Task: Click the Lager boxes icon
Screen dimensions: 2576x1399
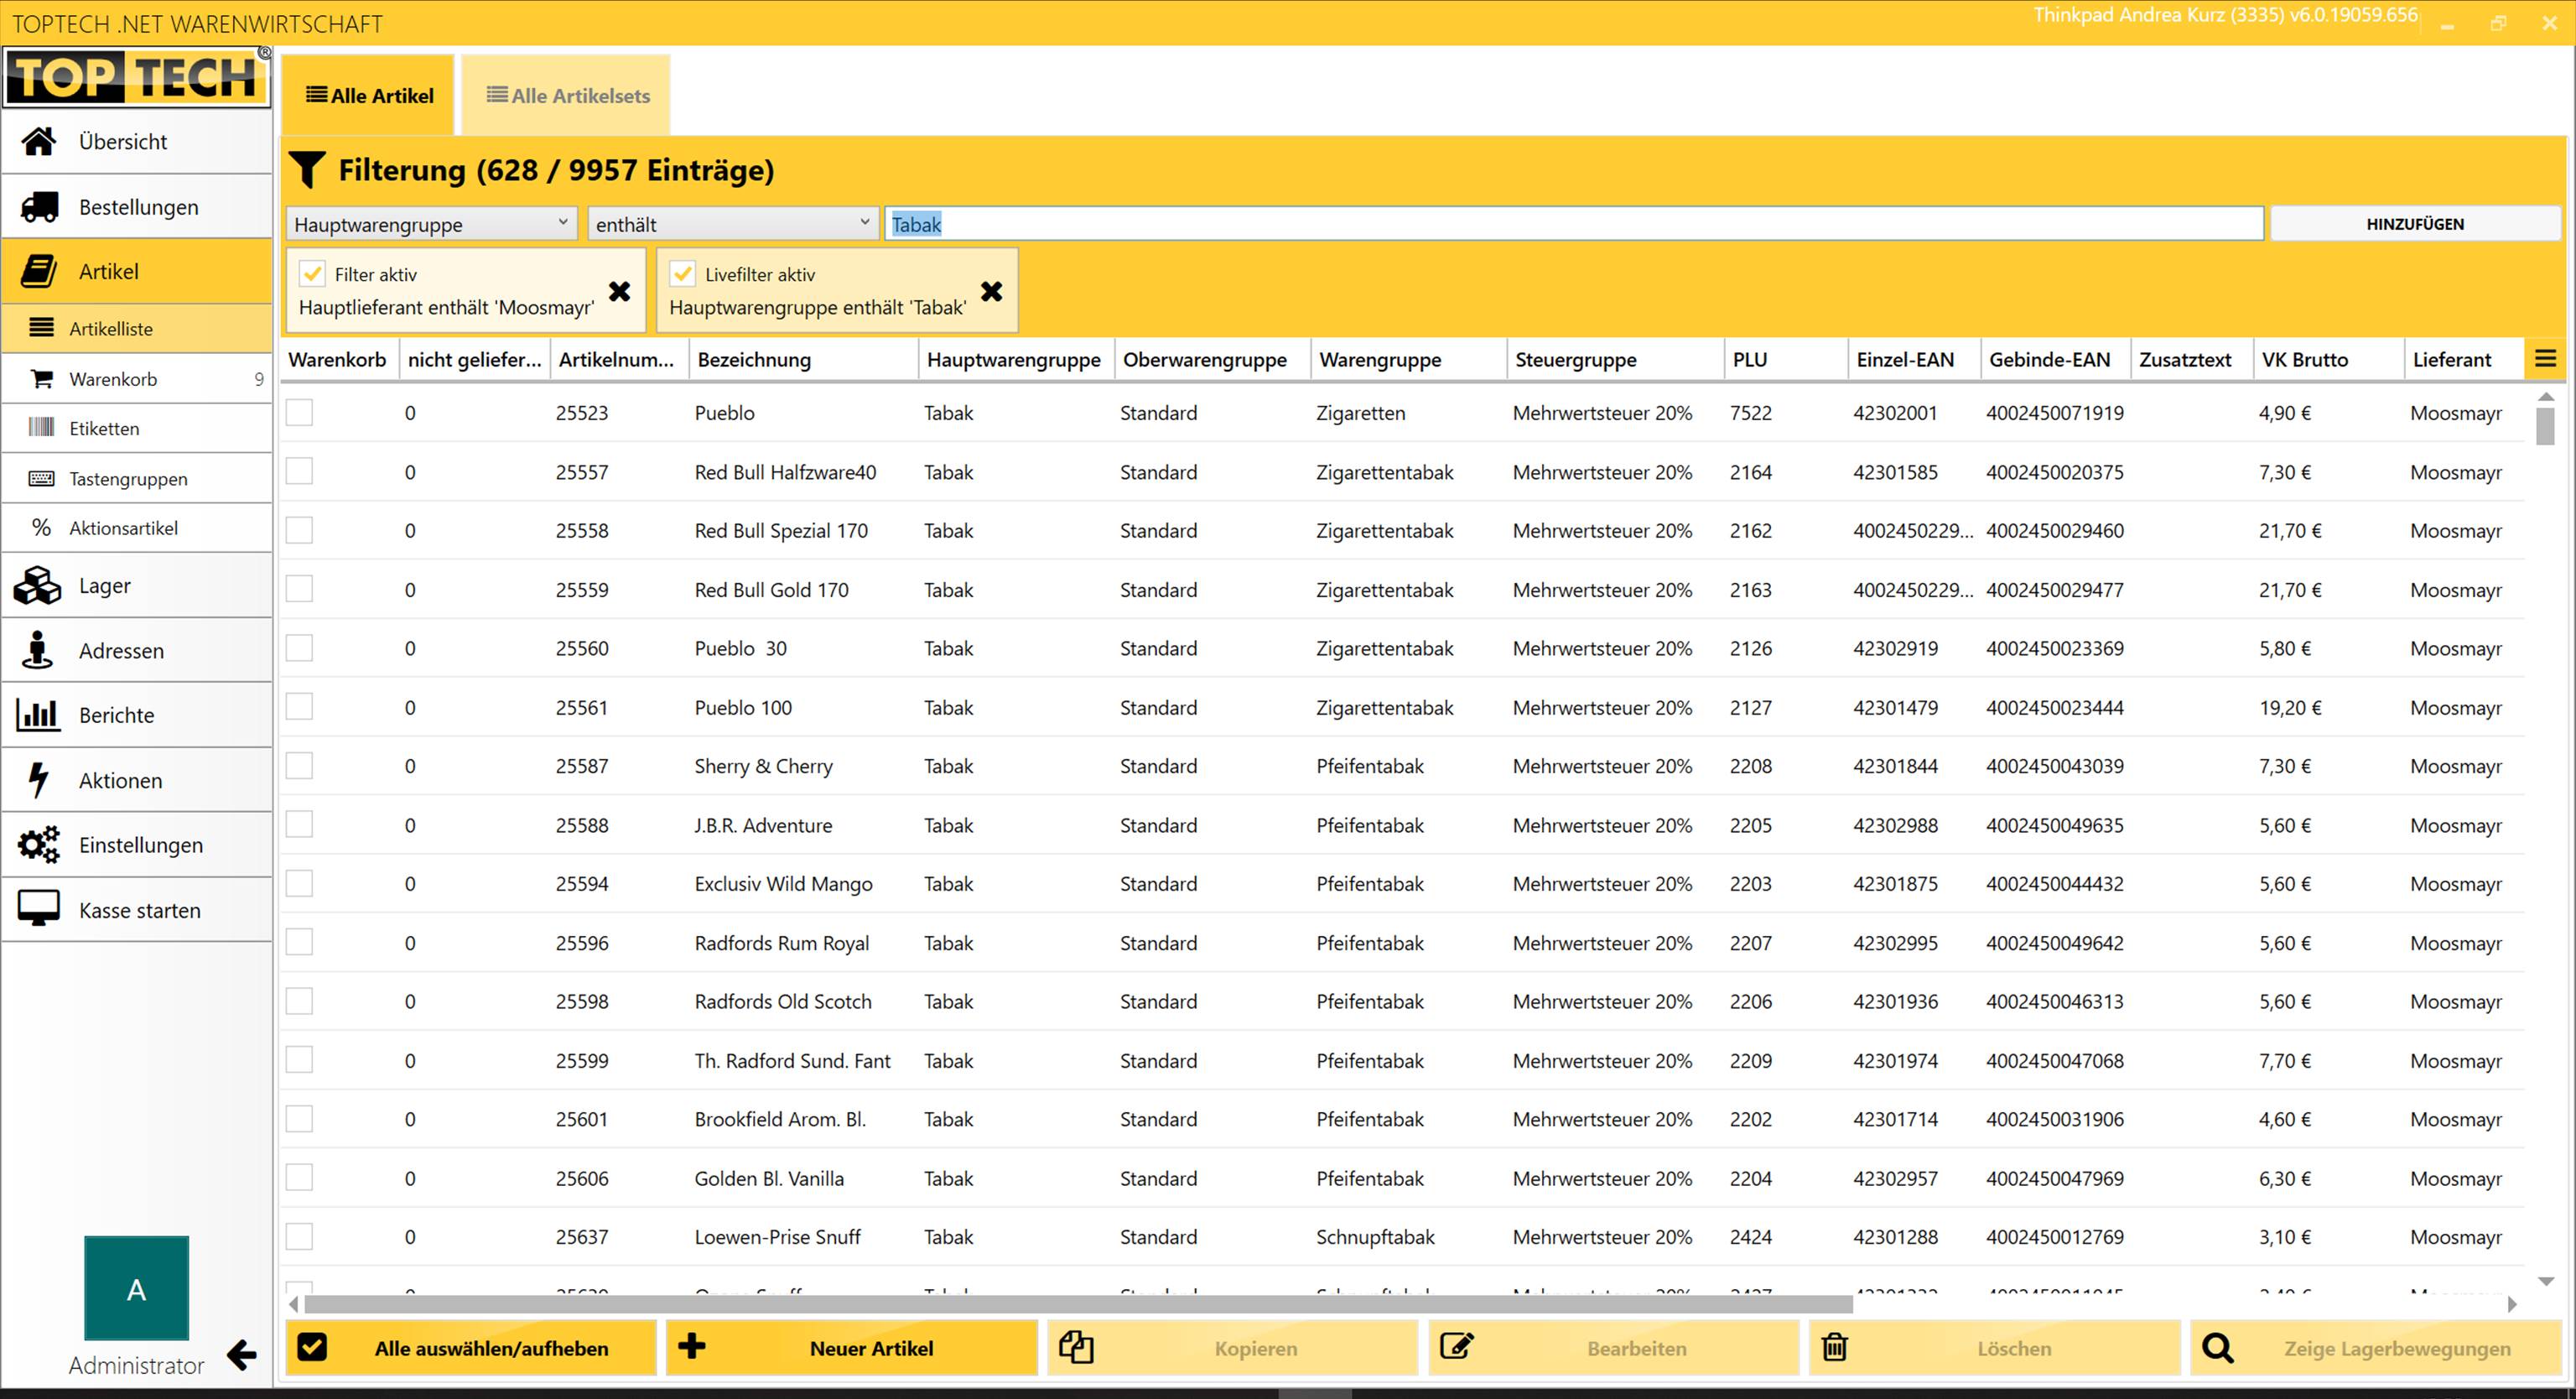Action: click(x=38, y=586)
